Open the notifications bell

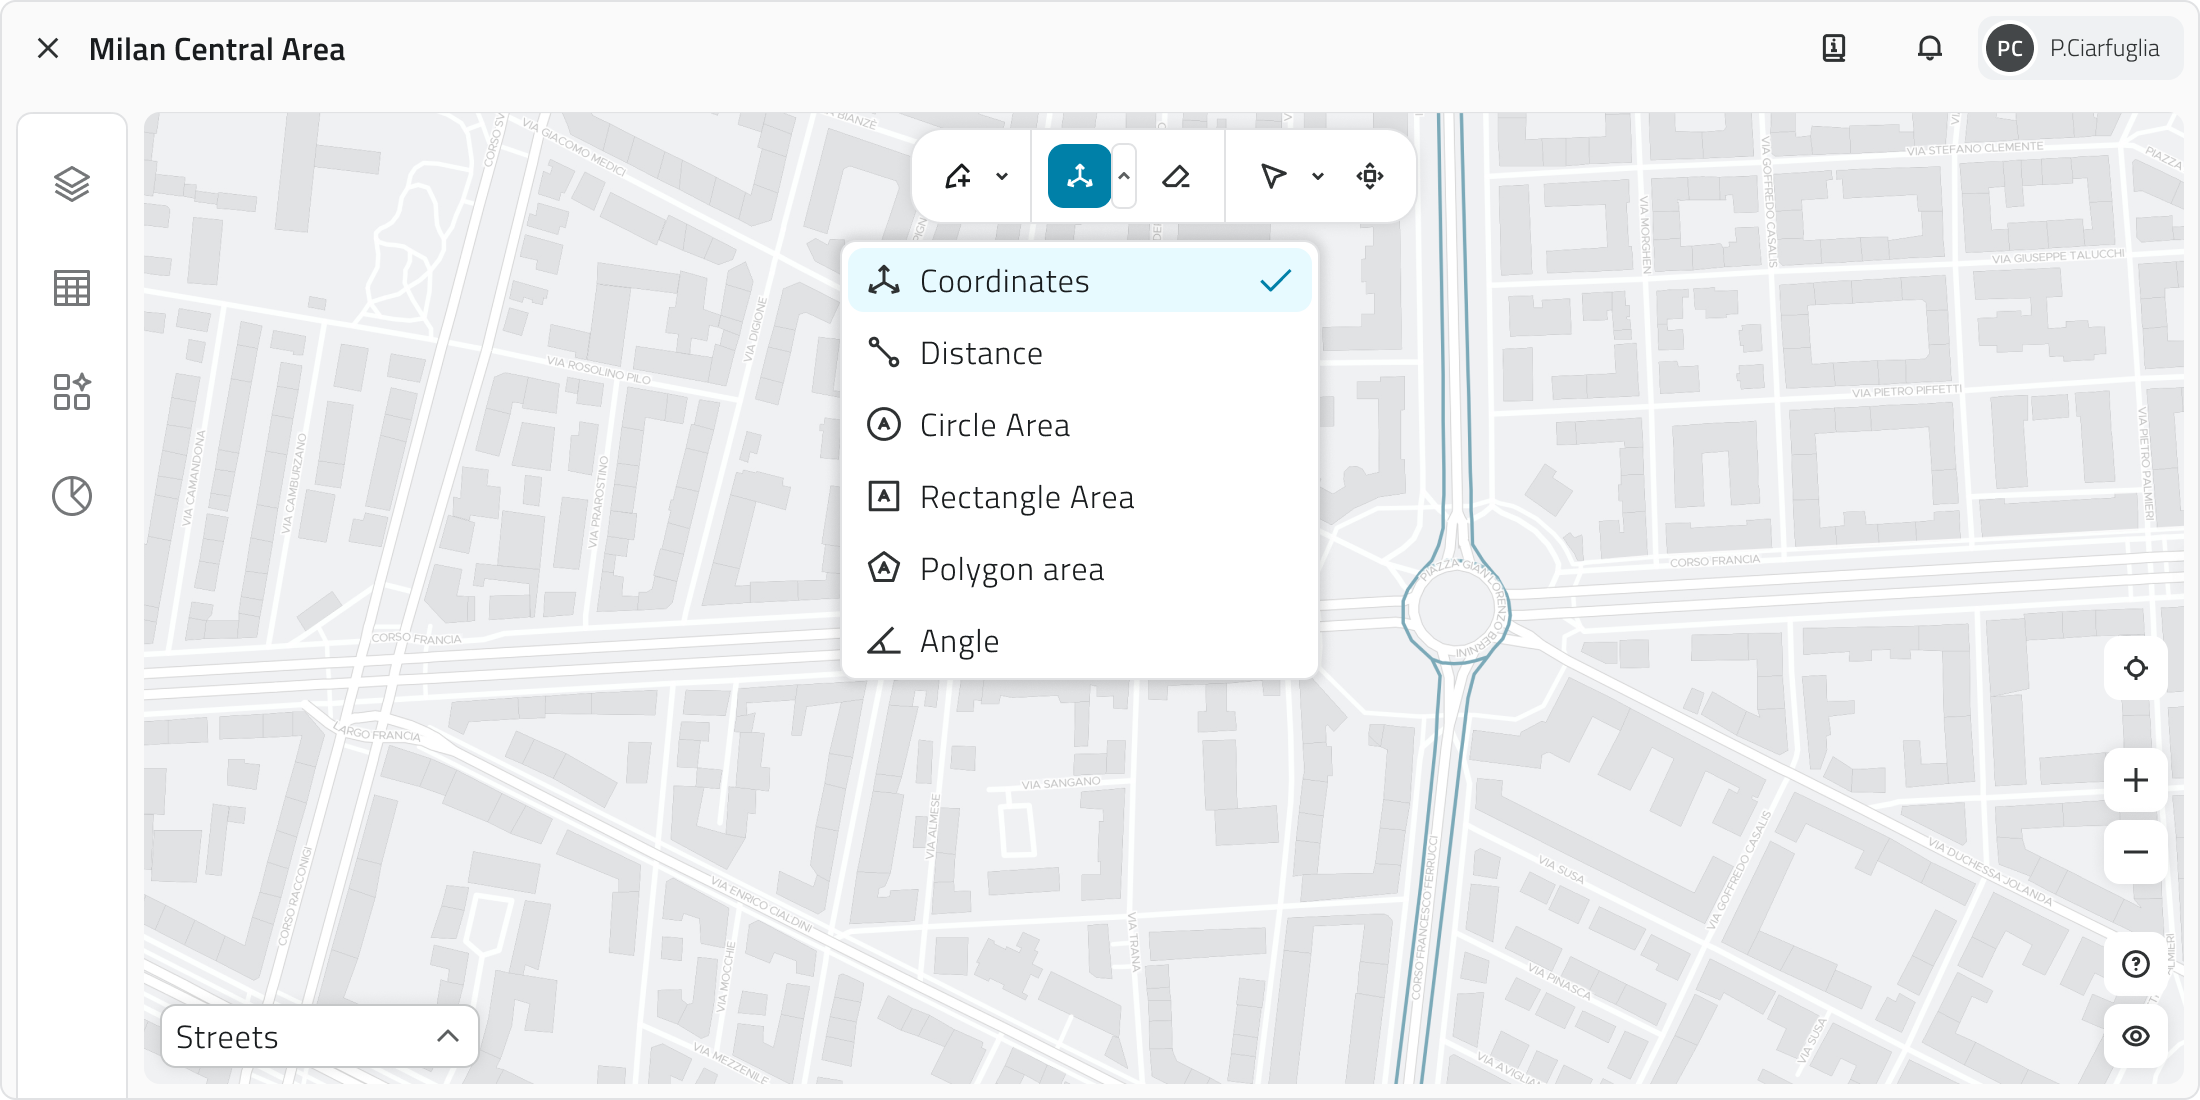pos(1929,48)
